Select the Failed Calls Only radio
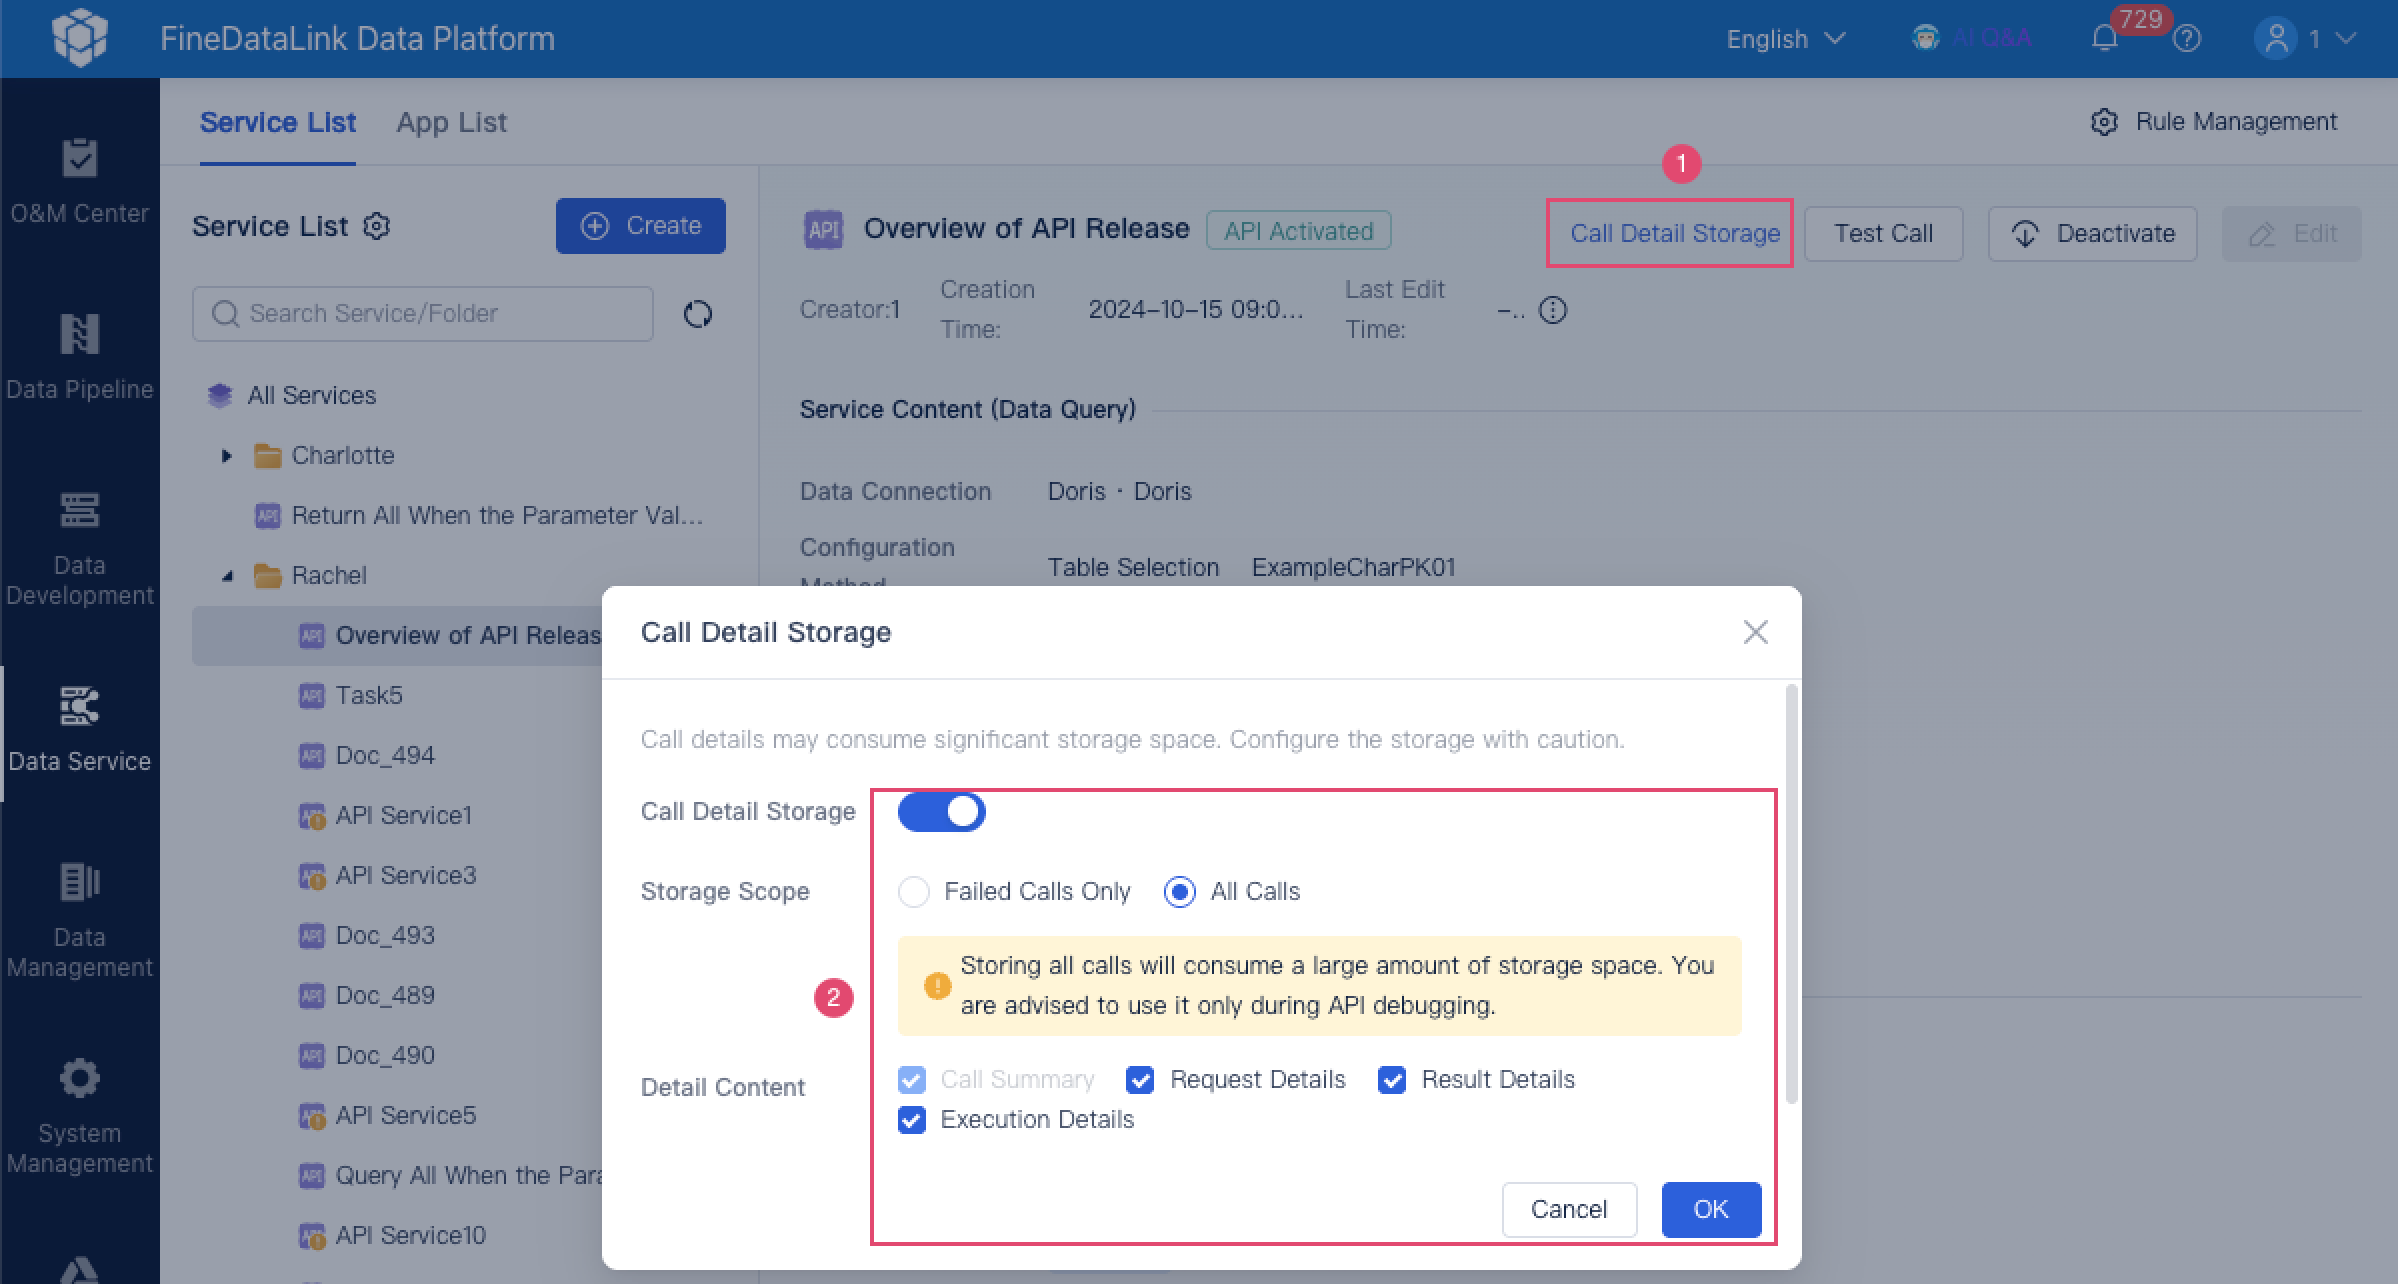 pyautogui.click(x=913, y=891)
